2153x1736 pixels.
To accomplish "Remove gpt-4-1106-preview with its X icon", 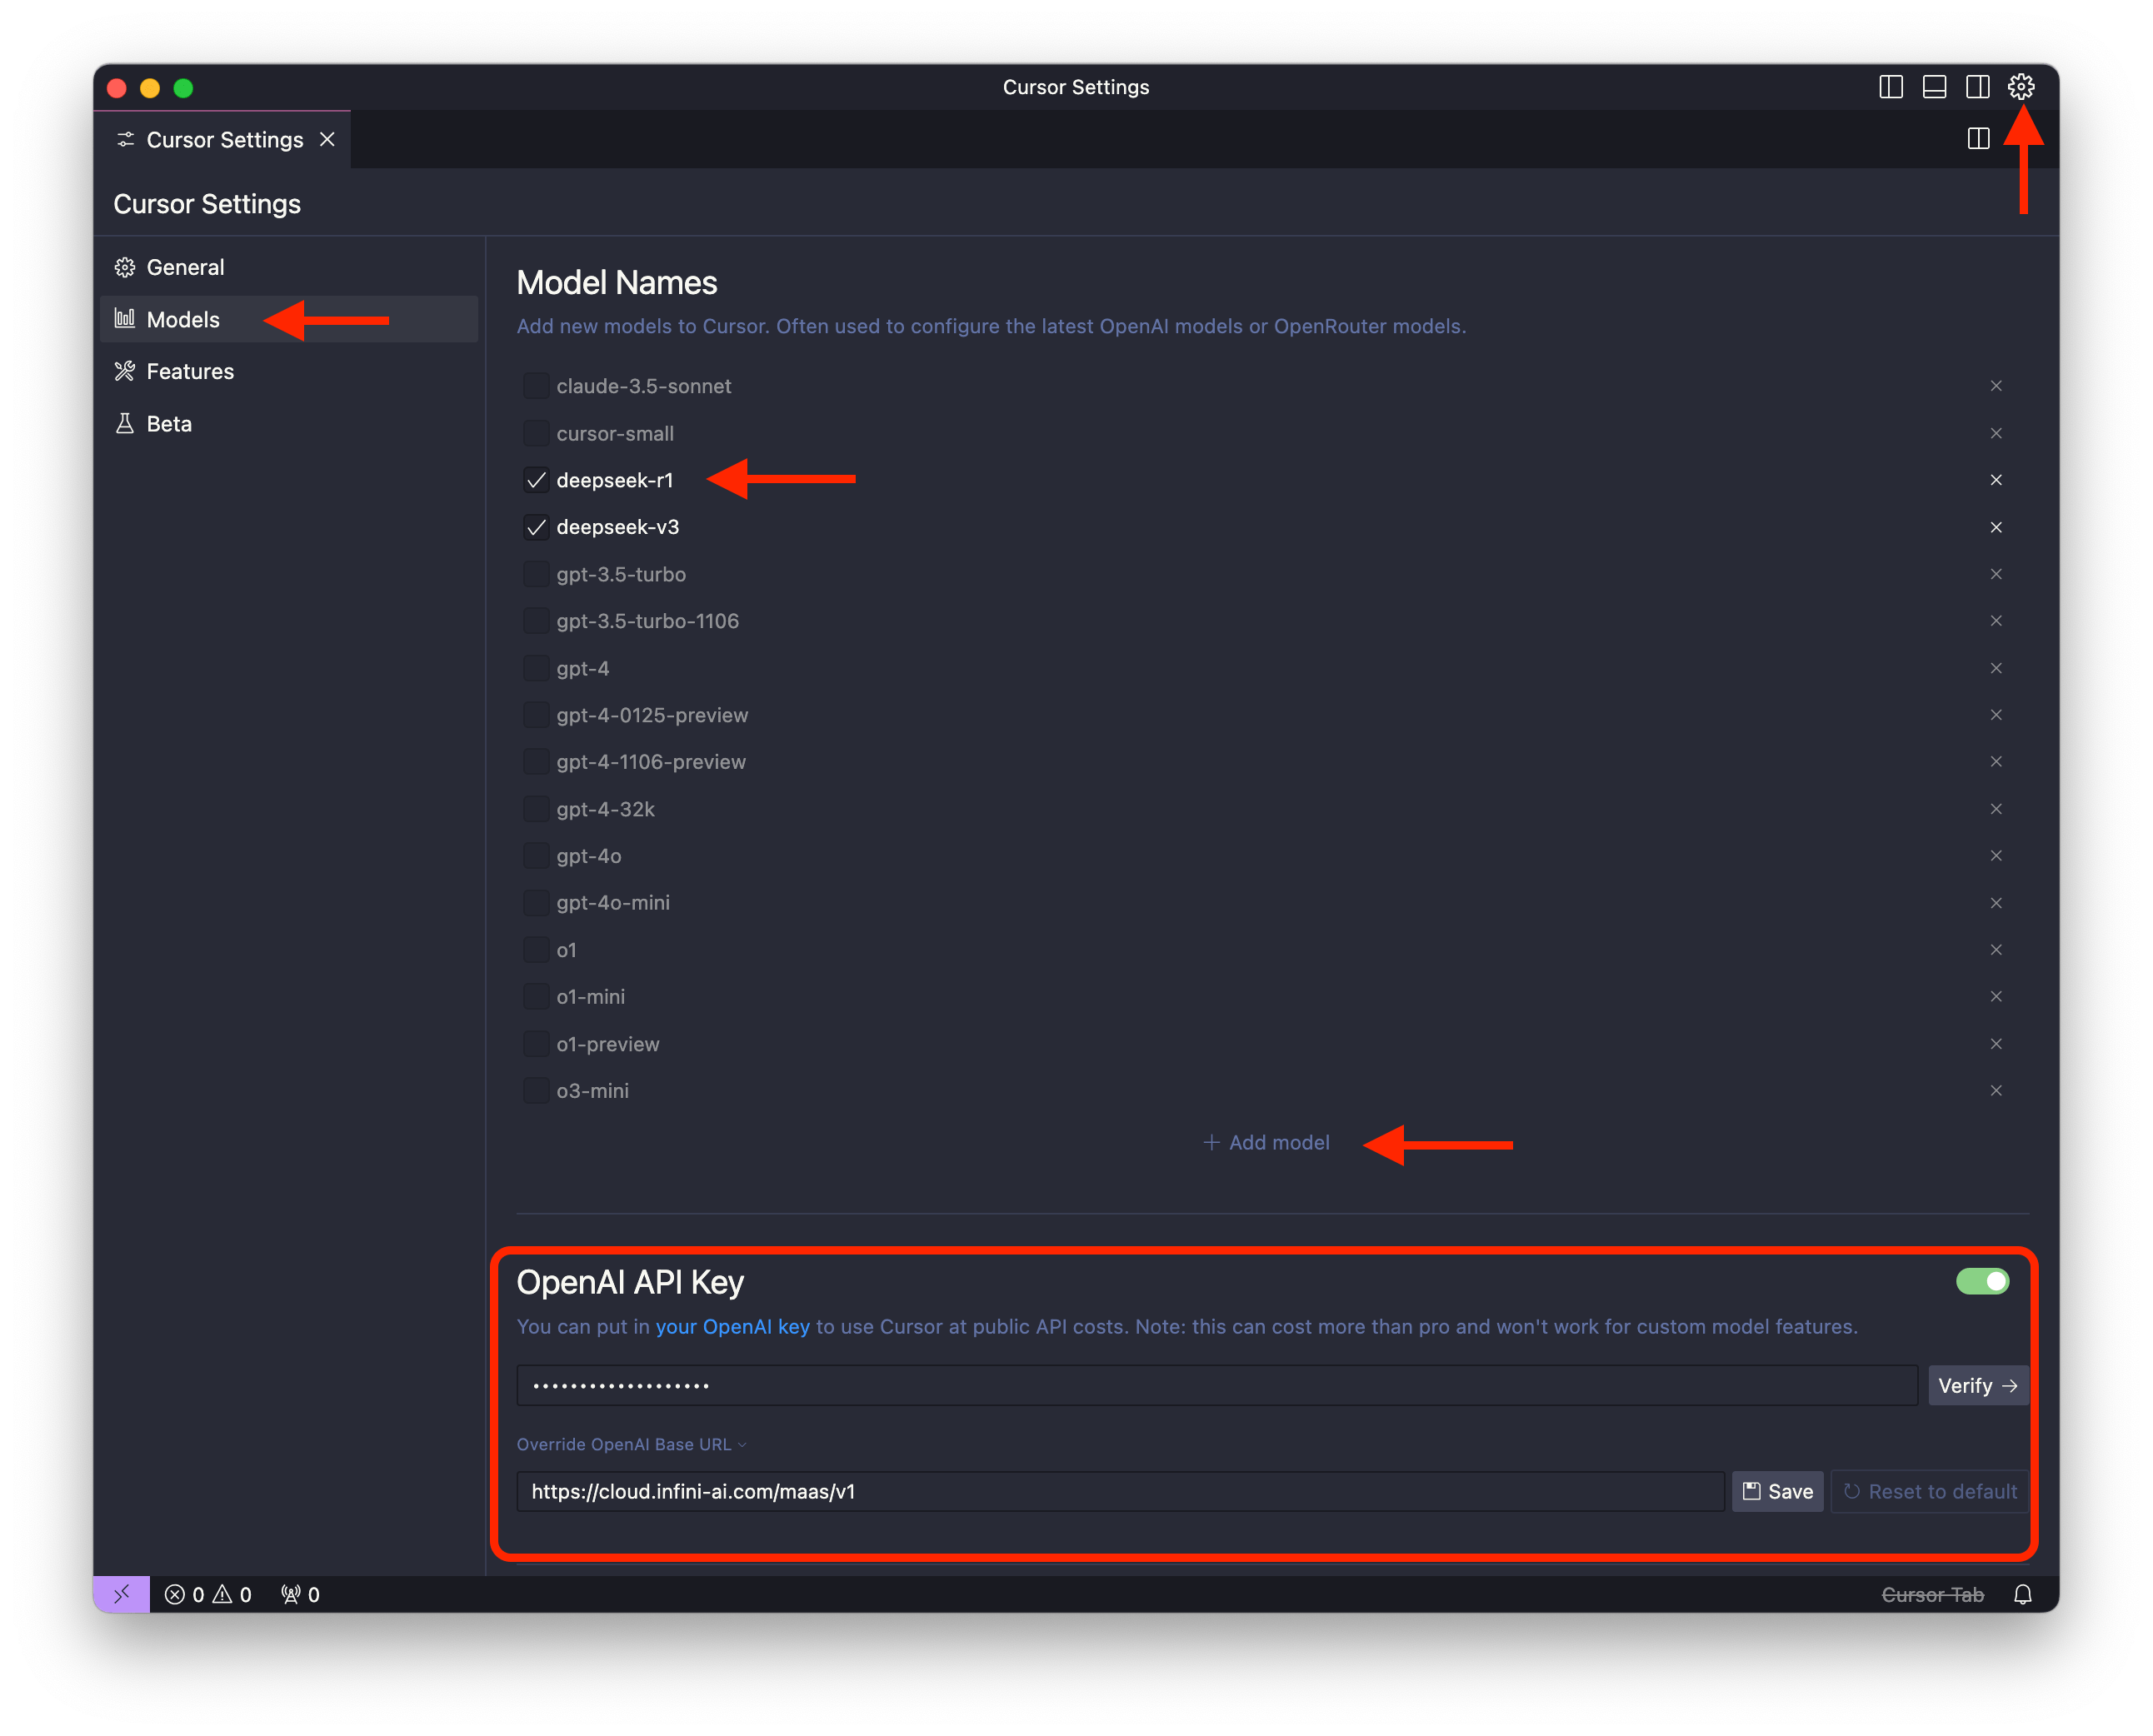I will click(1996, 762).
